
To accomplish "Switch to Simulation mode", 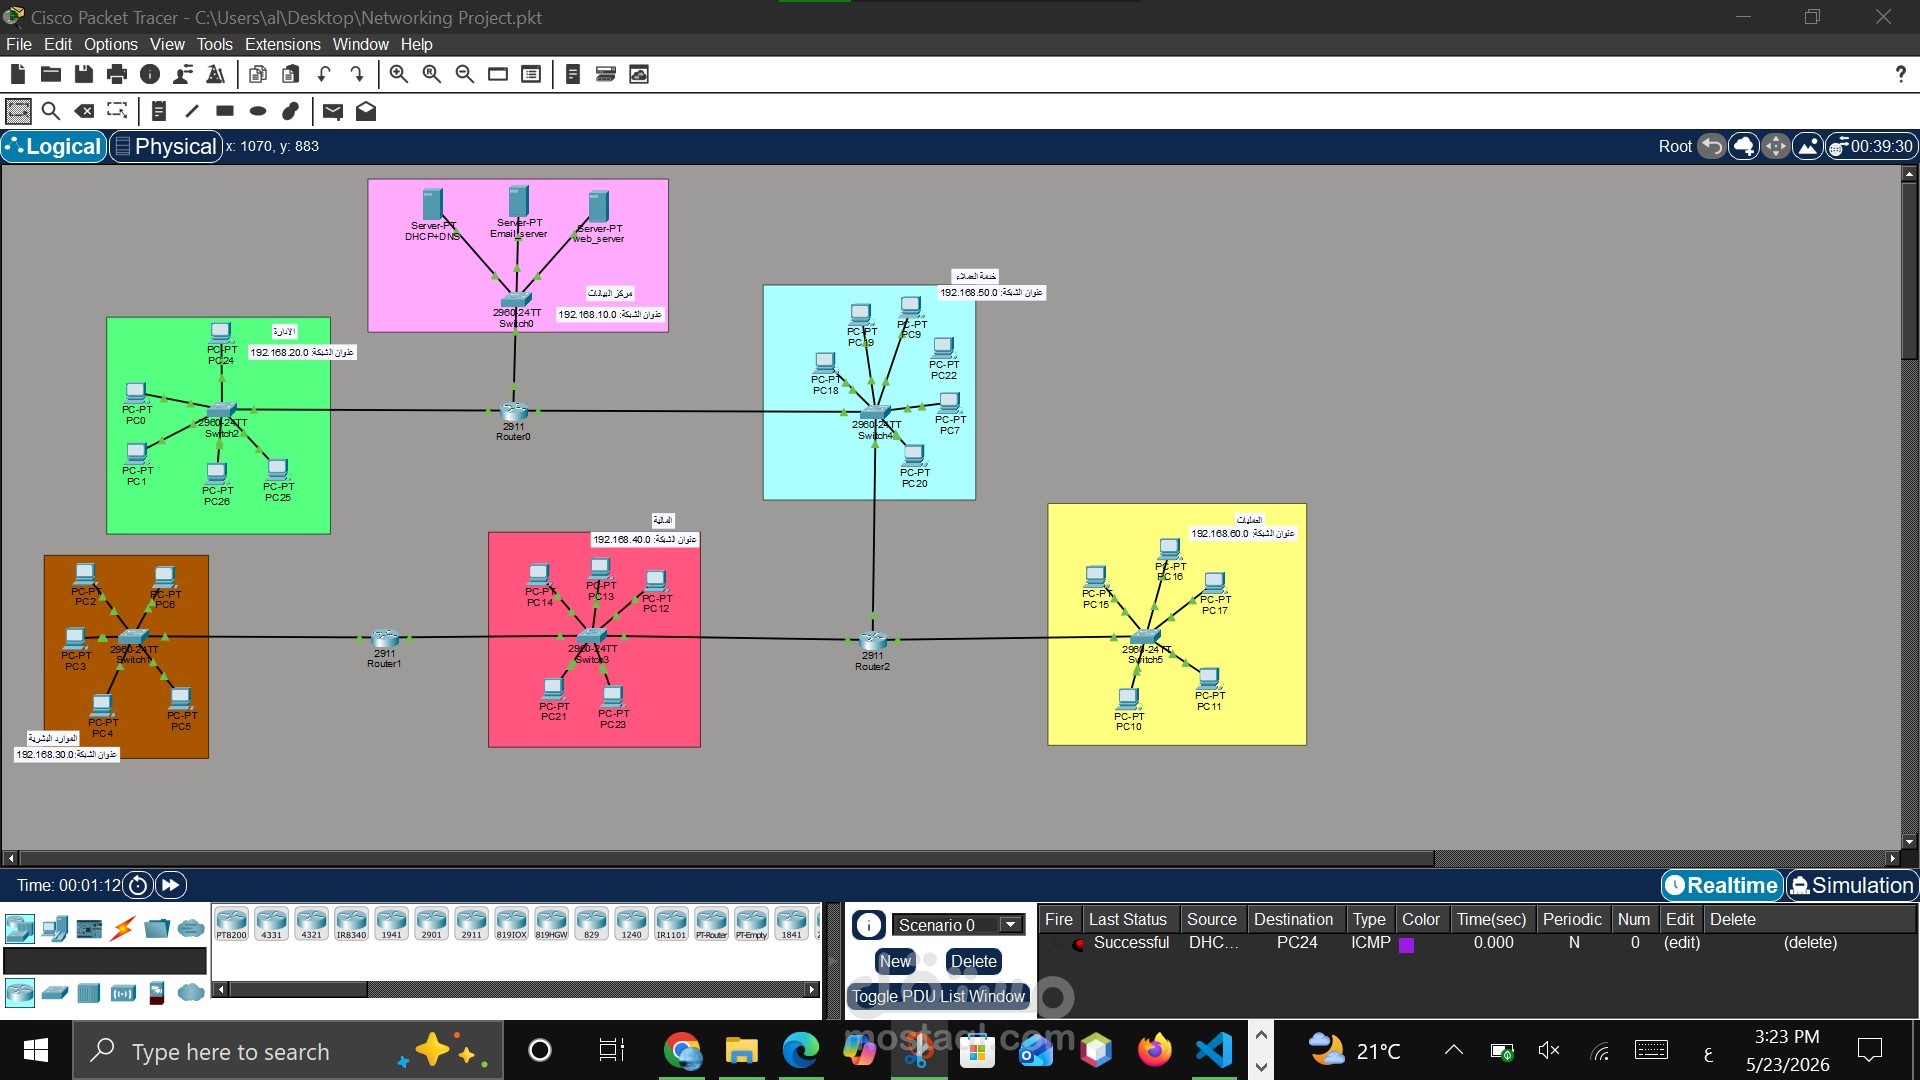I will tap(1851, 885).
